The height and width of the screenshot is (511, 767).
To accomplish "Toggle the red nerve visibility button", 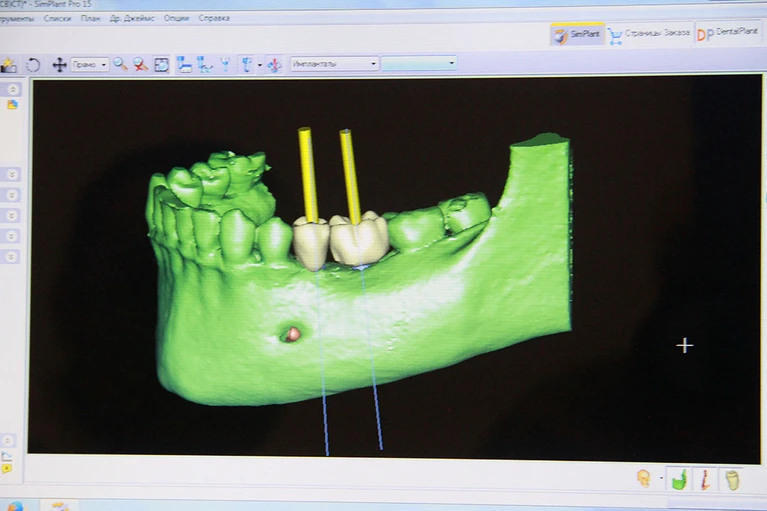I will [705, 479].
